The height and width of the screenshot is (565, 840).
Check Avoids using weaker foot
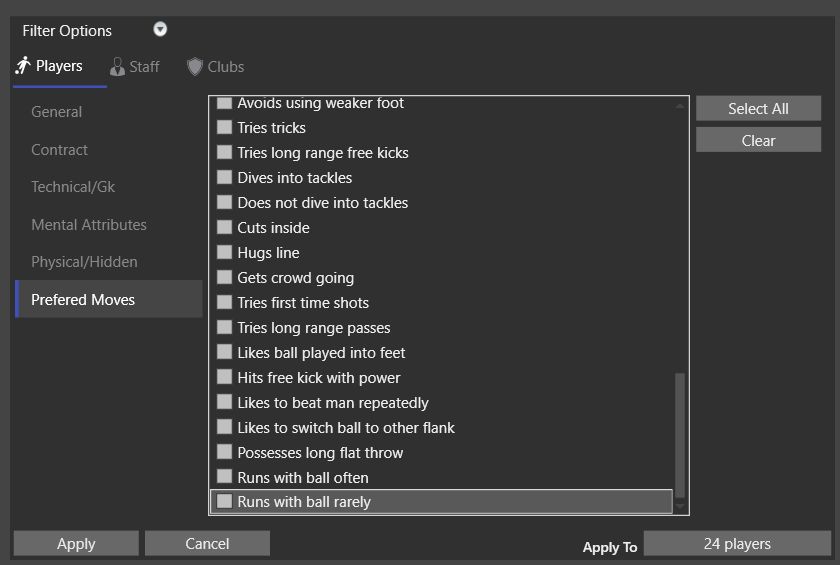[224, 102]
